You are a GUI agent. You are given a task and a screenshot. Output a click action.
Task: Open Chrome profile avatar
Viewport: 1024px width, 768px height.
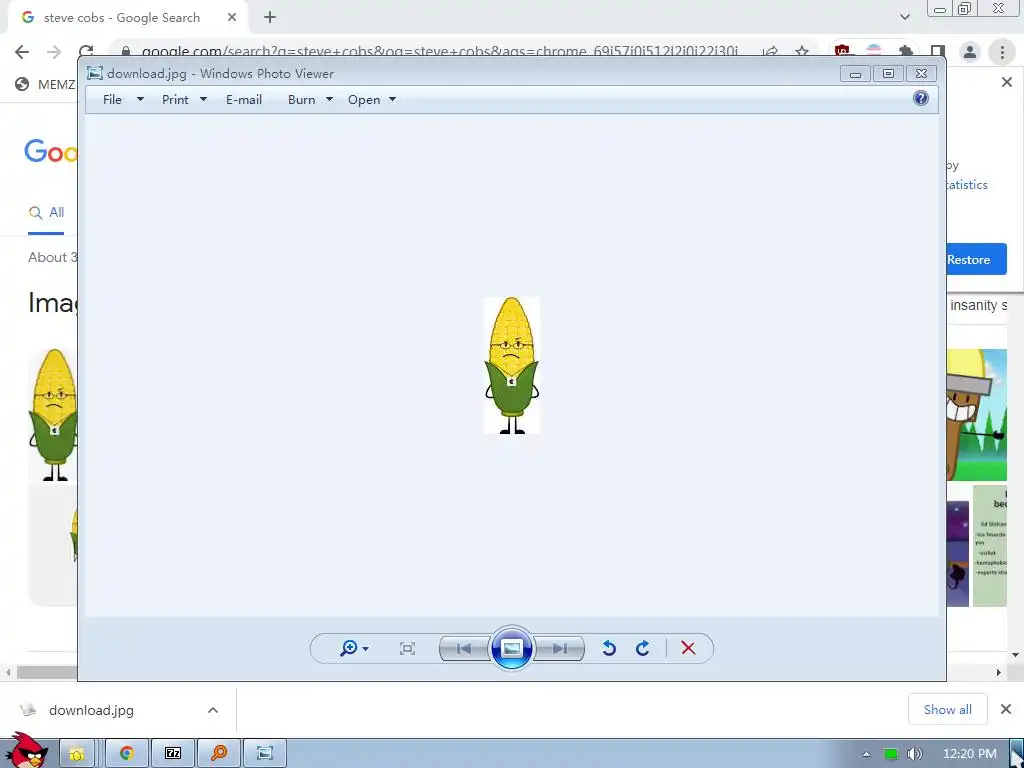(970, 52)
